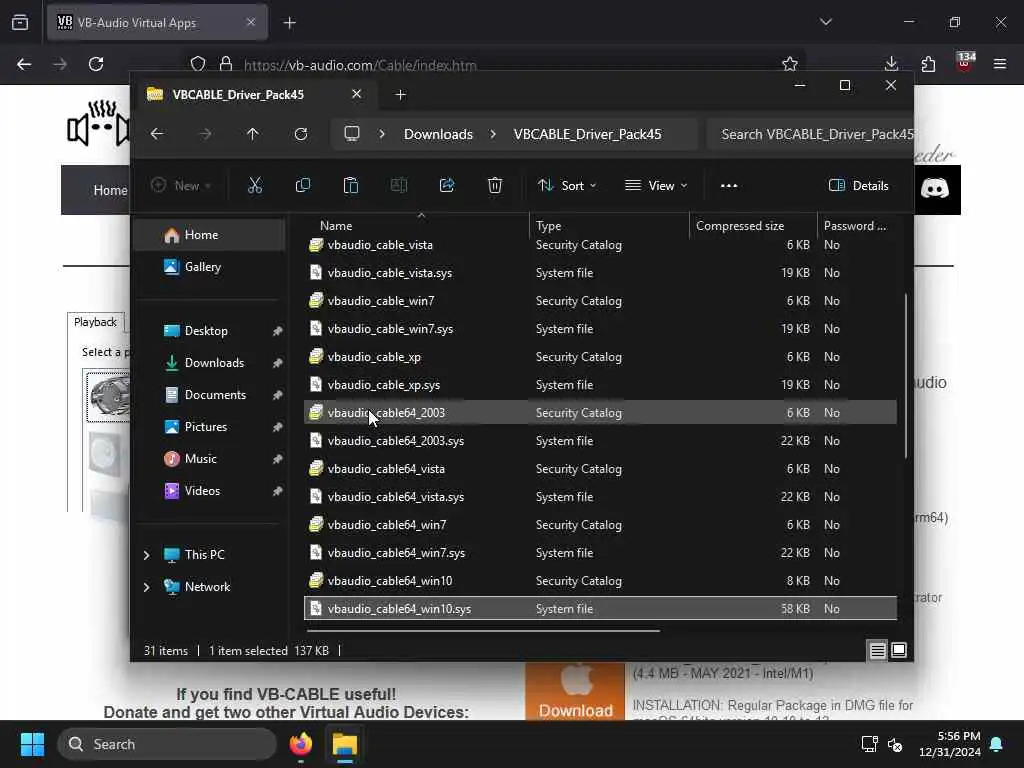Click the Playback tab on the webpage

coord(95,322)
